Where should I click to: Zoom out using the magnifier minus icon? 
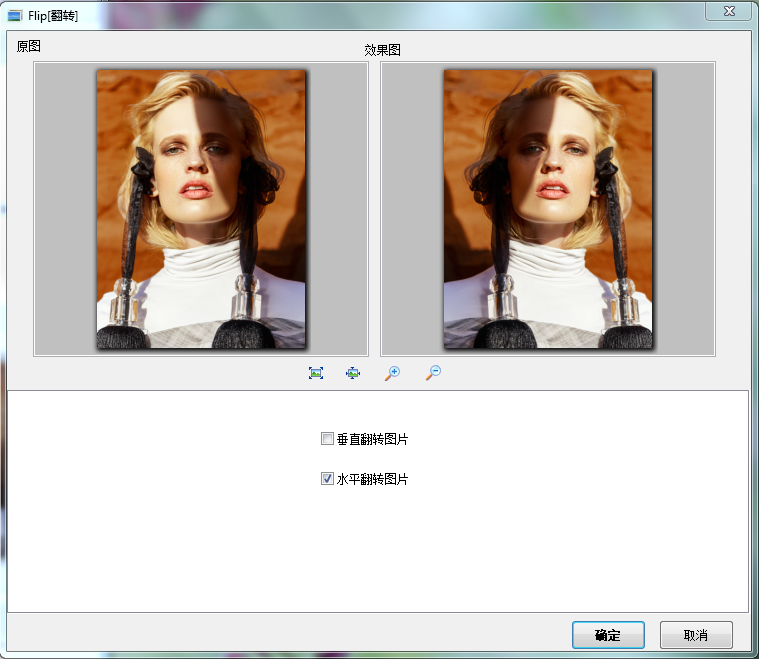point(433,373)
